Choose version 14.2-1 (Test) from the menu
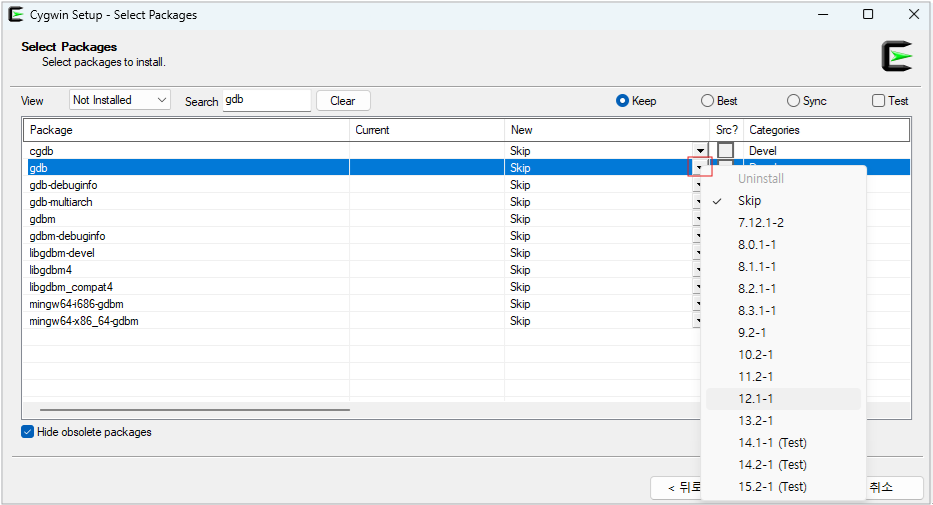The width and height of the screenshot is (933, 505). (783, 465)
